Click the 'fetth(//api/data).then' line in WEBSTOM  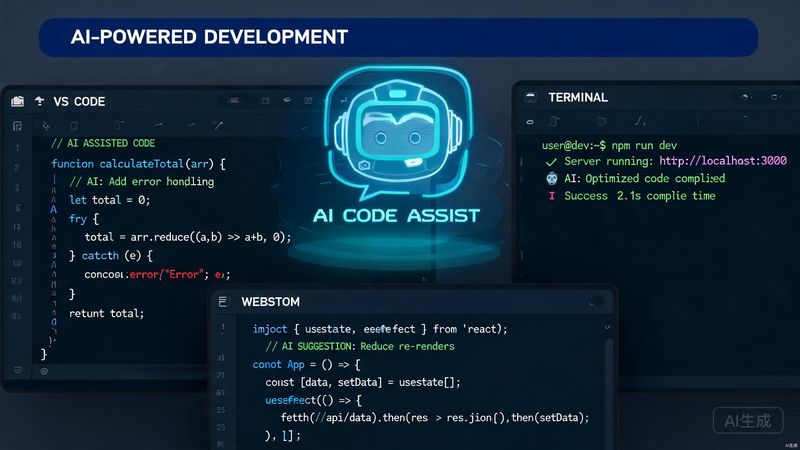click(435, 418)
